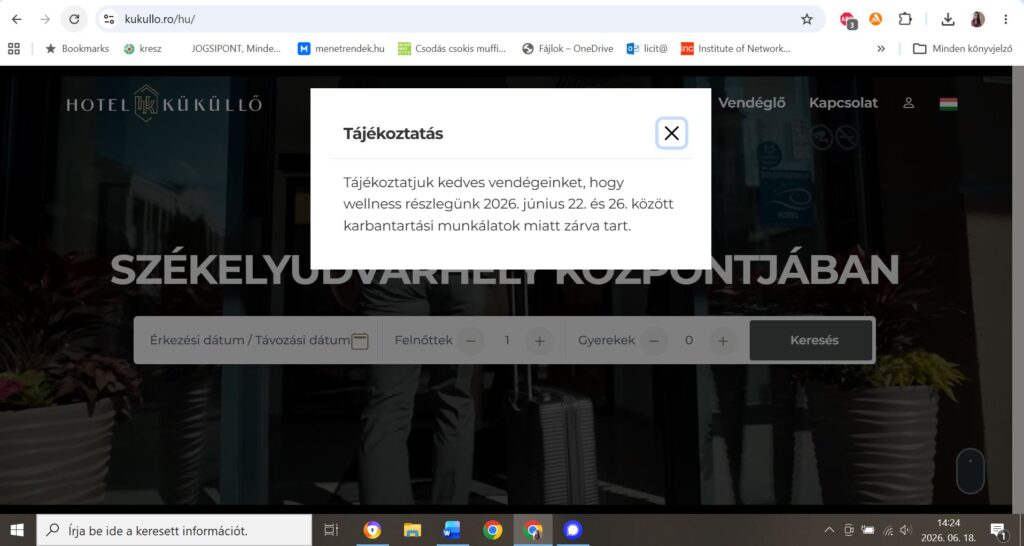Open the Wi-Fi network tray icon
Screen dimensions: 1024x546
(x=888, y=530)
